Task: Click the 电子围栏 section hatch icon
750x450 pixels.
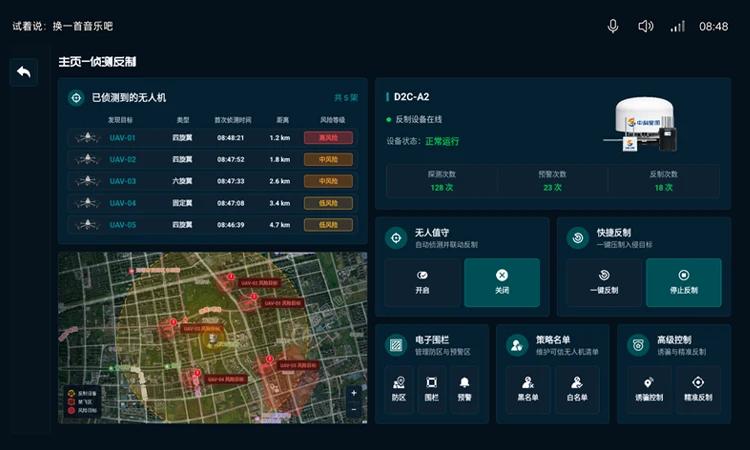Action: pyautogui.click(x=396, y=345)
